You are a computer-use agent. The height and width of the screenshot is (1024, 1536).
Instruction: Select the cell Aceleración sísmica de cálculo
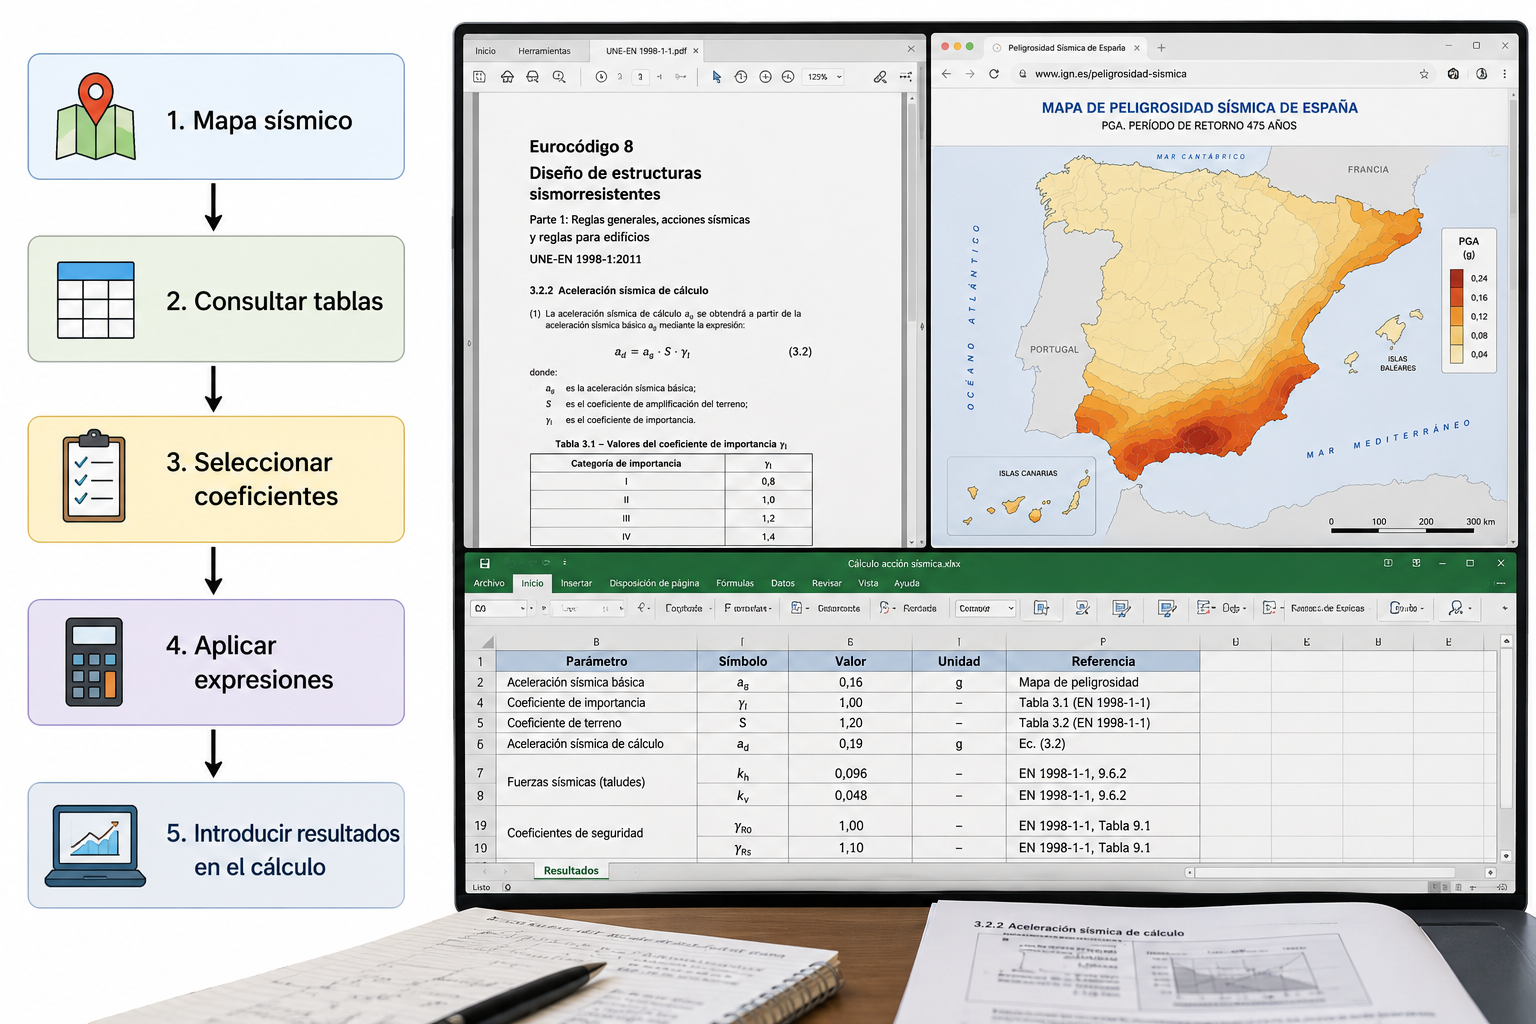(x=596, y=744)
